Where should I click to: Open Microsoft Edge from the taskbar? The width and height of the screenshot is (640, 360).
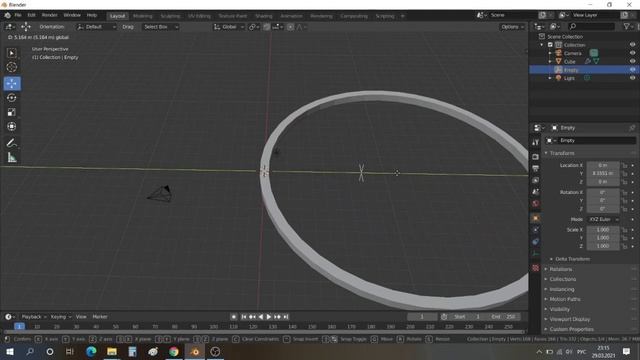[91, 351]
